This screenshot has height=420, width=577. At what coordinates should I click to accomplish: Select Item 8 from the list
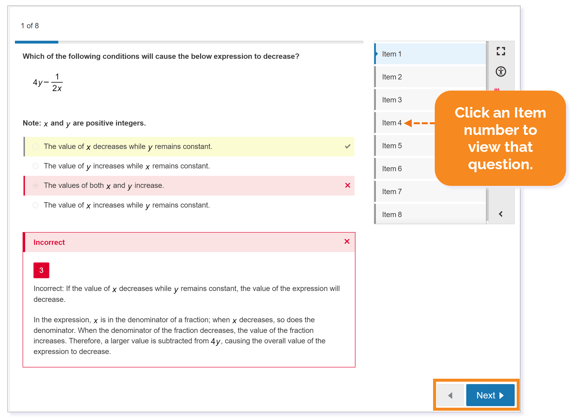pos(430,214)
